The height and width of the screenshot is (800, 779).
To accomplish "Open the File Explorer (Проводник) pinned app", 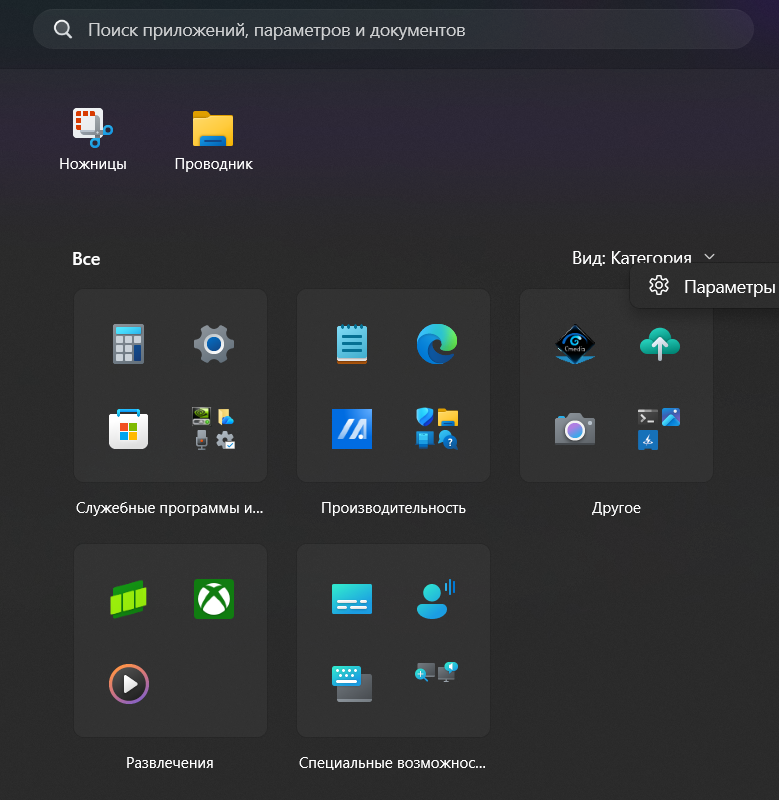I will coord(213,139).
